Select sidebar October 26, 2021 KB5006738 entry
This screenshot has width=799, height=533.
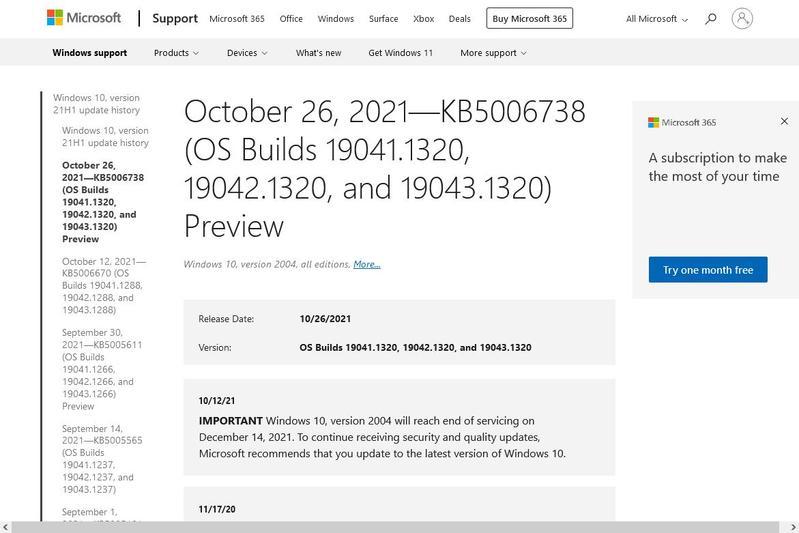click(x=103, y=202)
